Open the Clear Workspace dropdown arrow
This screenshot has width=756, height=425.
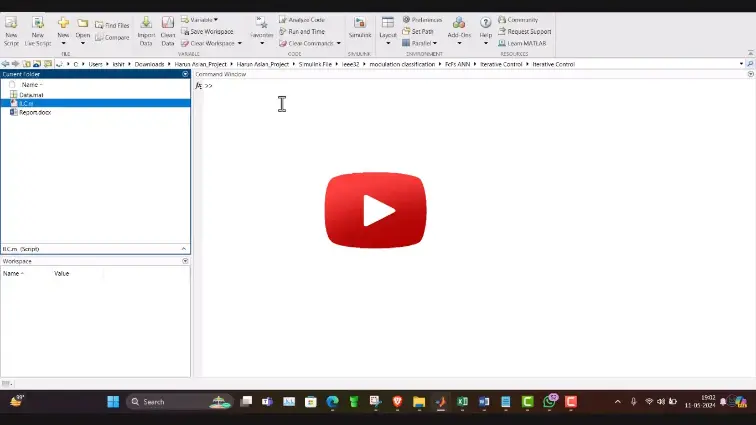click(238, 43)
